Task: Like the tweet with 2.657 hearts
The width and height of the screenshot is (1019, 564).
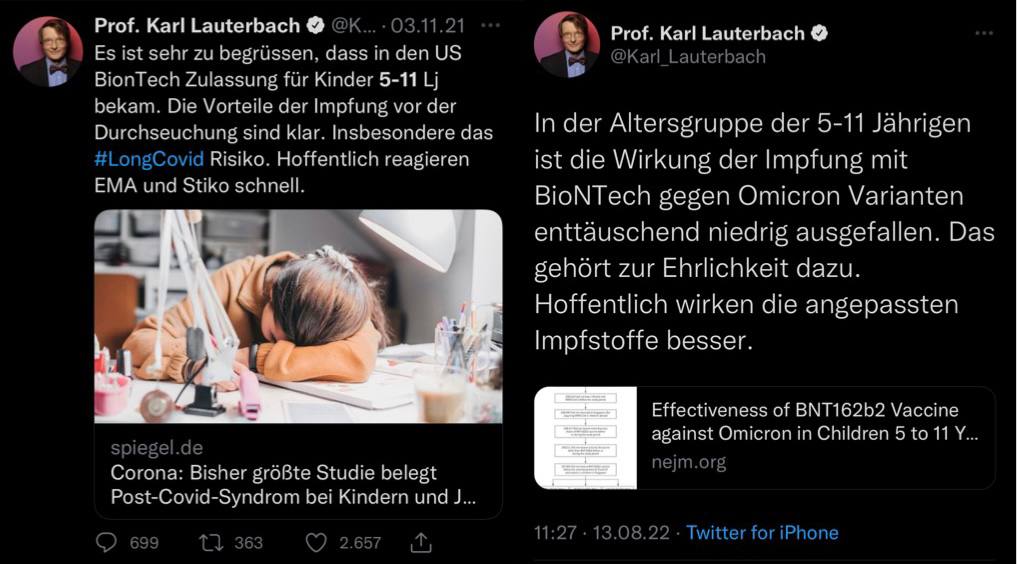Action: coord(316,542)
